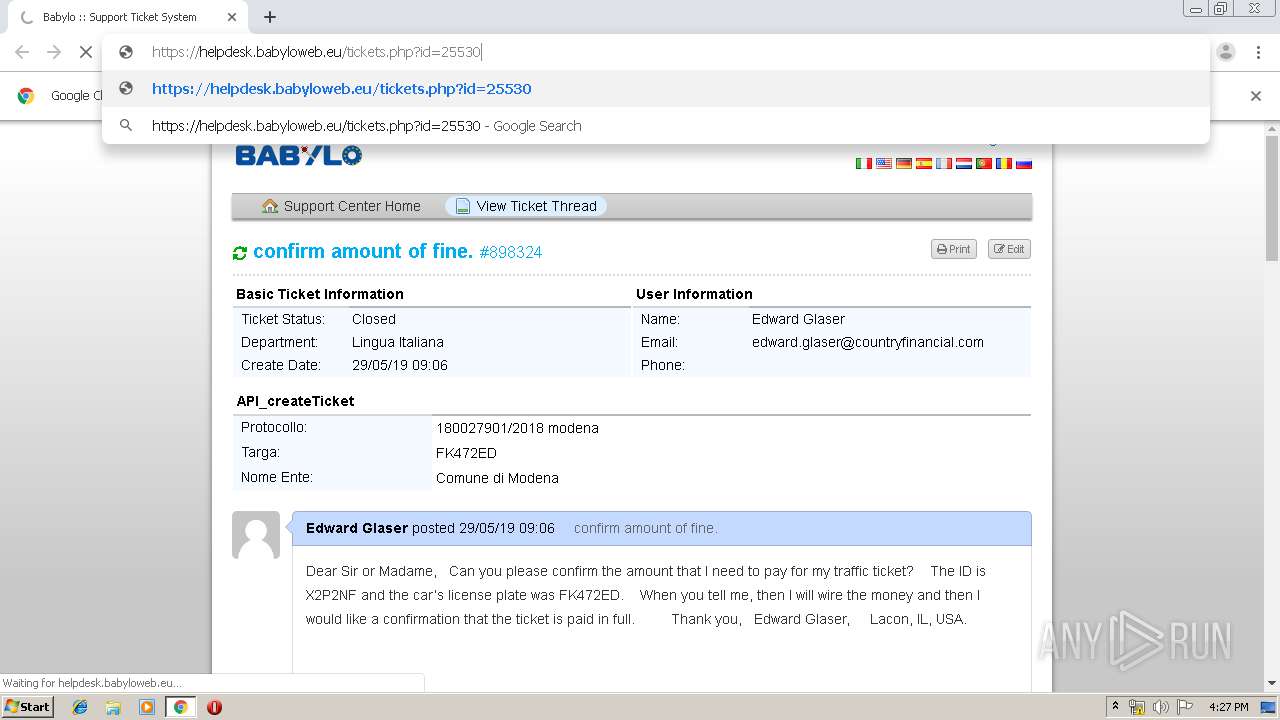1280x720 pixels.
Task: Open File Explorer from taskbar
Action: pos(113,707)
